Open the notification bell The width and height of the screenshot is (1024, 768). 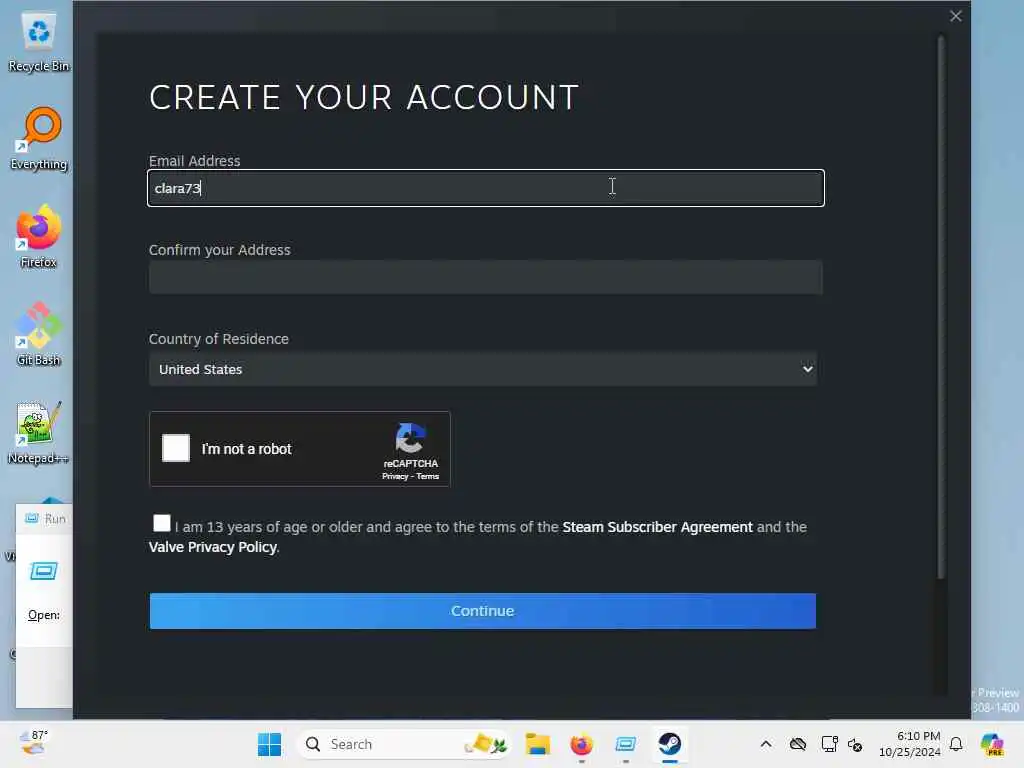tap(956, 744)
